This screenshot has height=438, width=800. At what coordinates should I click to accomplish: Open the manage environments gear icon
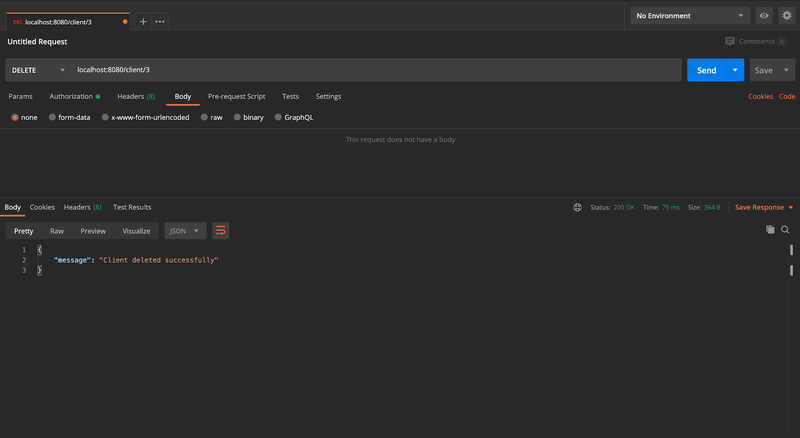[786, 16]
